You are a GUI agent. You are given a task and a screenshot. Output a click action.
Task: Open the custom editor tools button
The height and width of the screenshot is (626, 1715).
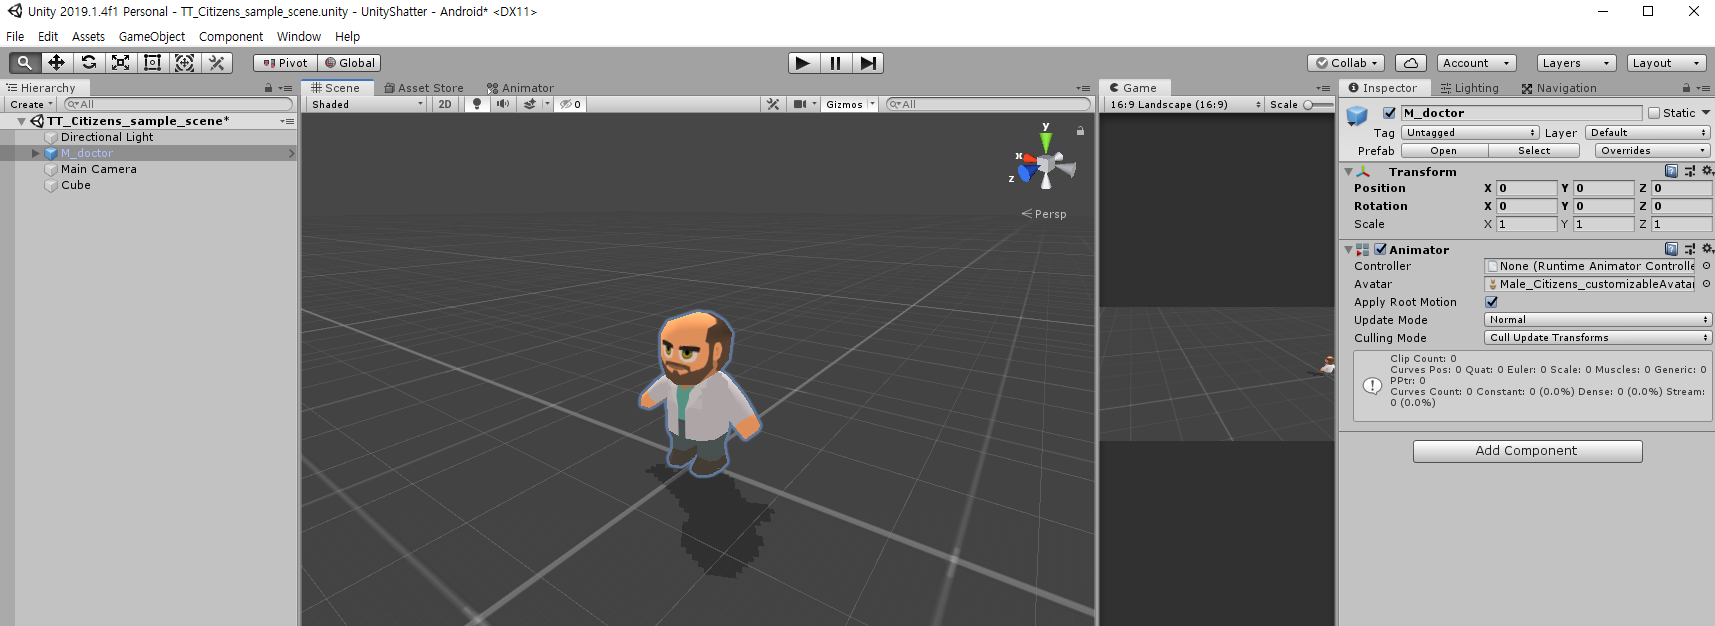(216, 63)
